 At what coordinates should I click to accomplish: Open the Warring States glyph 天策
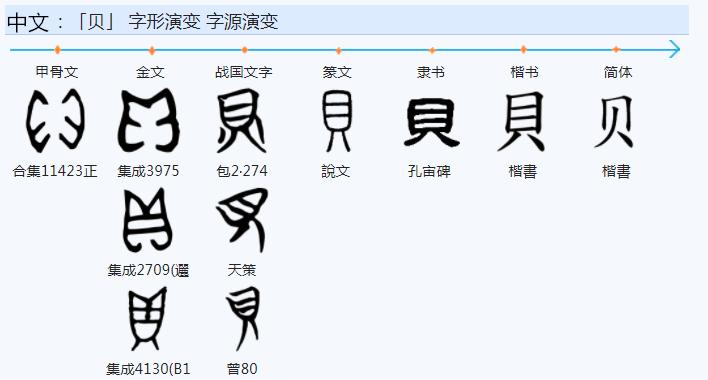pyautogui.click(x=242, y=220)
